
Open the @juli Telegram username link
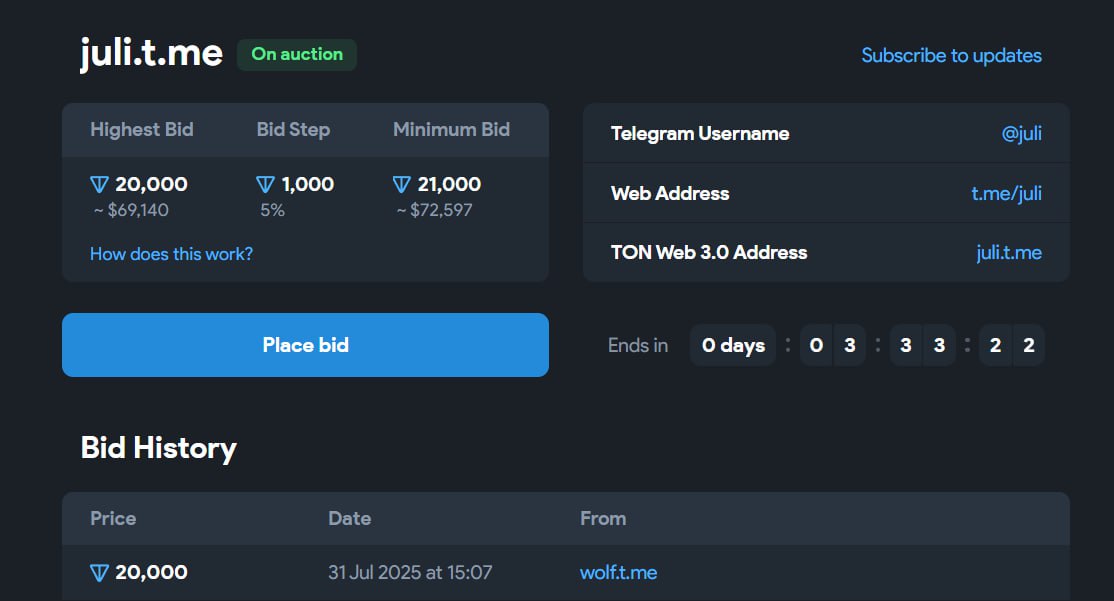[x=1022, y=134]
